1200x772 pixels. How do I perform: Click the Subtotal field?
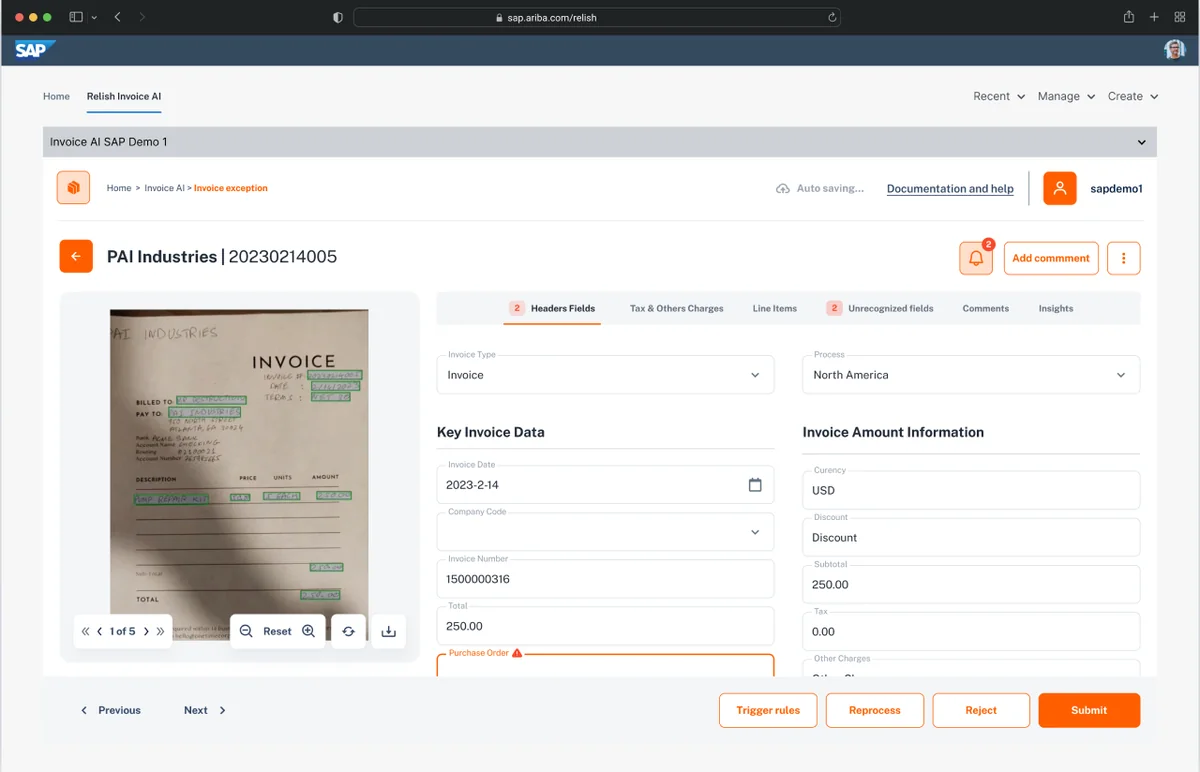coord(971,584)
